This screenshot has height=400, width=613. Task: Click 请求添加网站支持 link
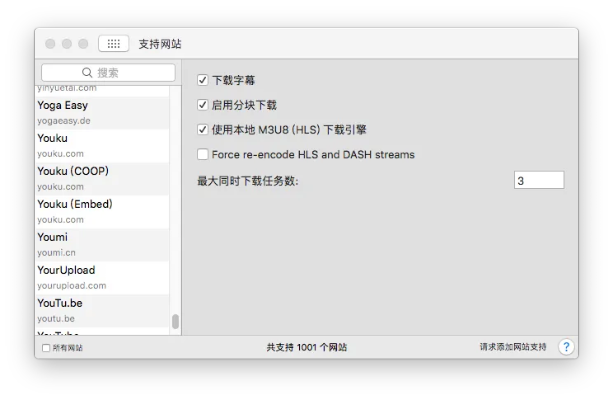tap(513, 347)
